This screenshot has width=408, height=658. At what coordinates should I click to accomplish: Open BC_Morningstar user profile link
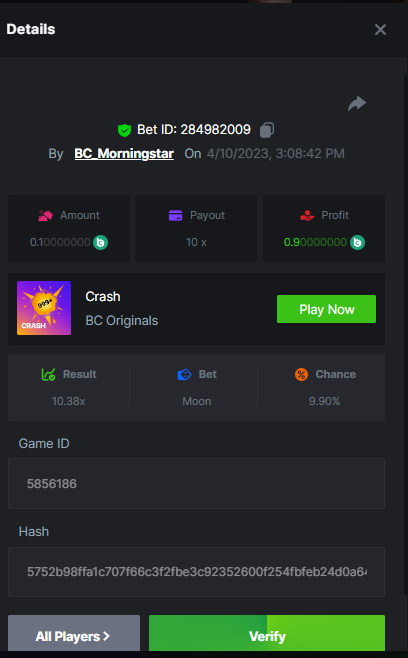(124, 154)
